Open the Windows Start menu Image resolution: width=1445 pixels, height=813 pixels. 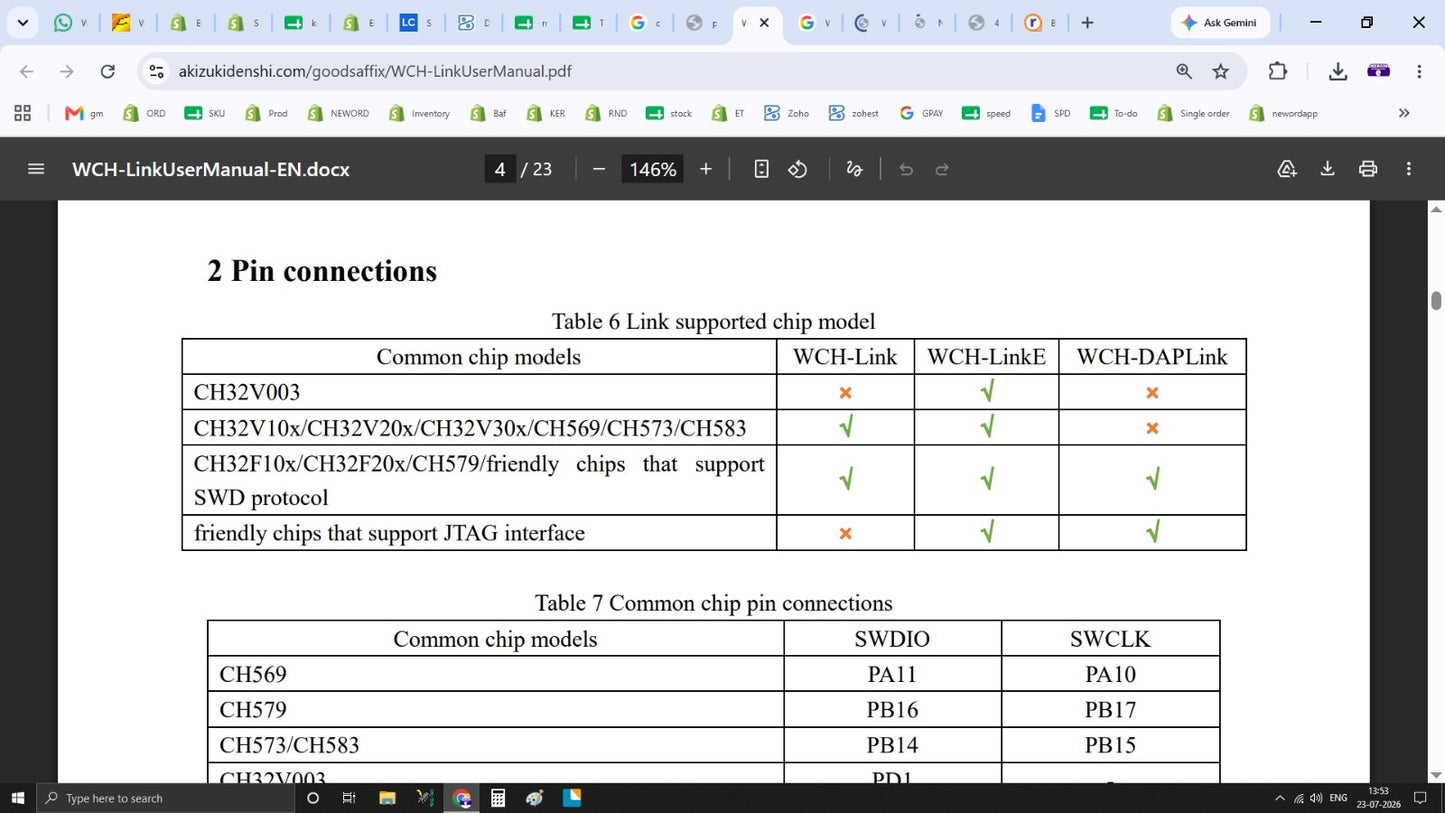17,798
